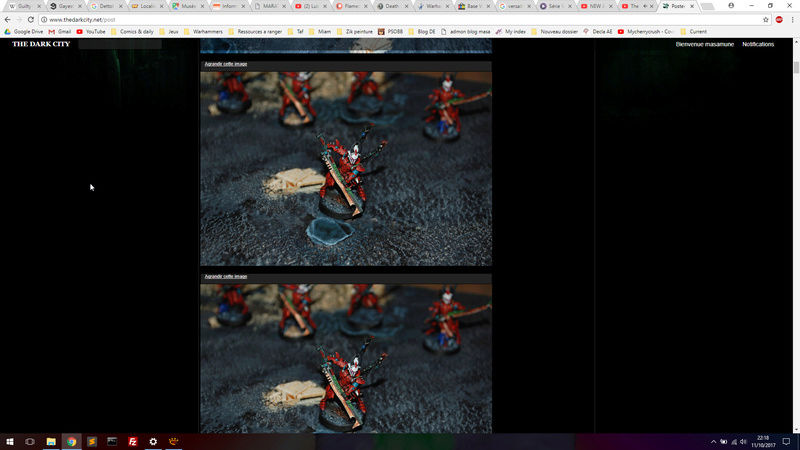View site information icon in address bar
Viewport: 800px width, 450px height.
pyautogui.click(x=44, y=19)
